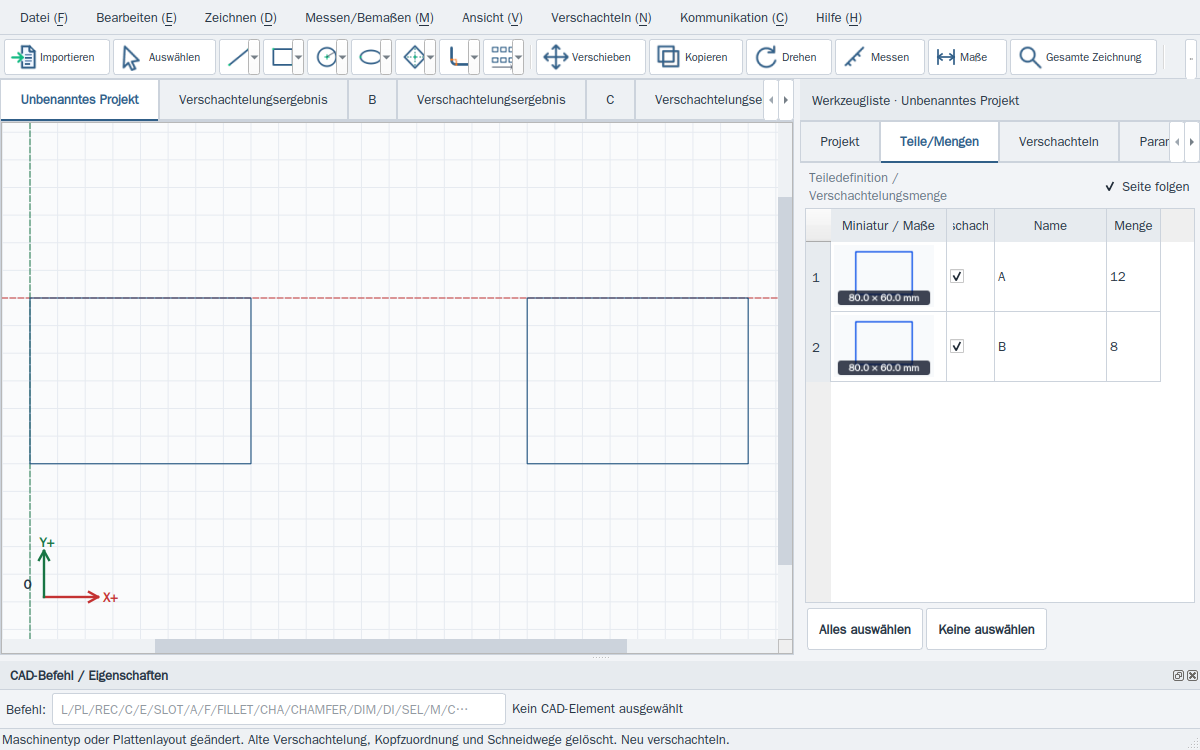Open the ellipse tool dropdown arrow
The image size is (1200, 750).
point(386,57)
